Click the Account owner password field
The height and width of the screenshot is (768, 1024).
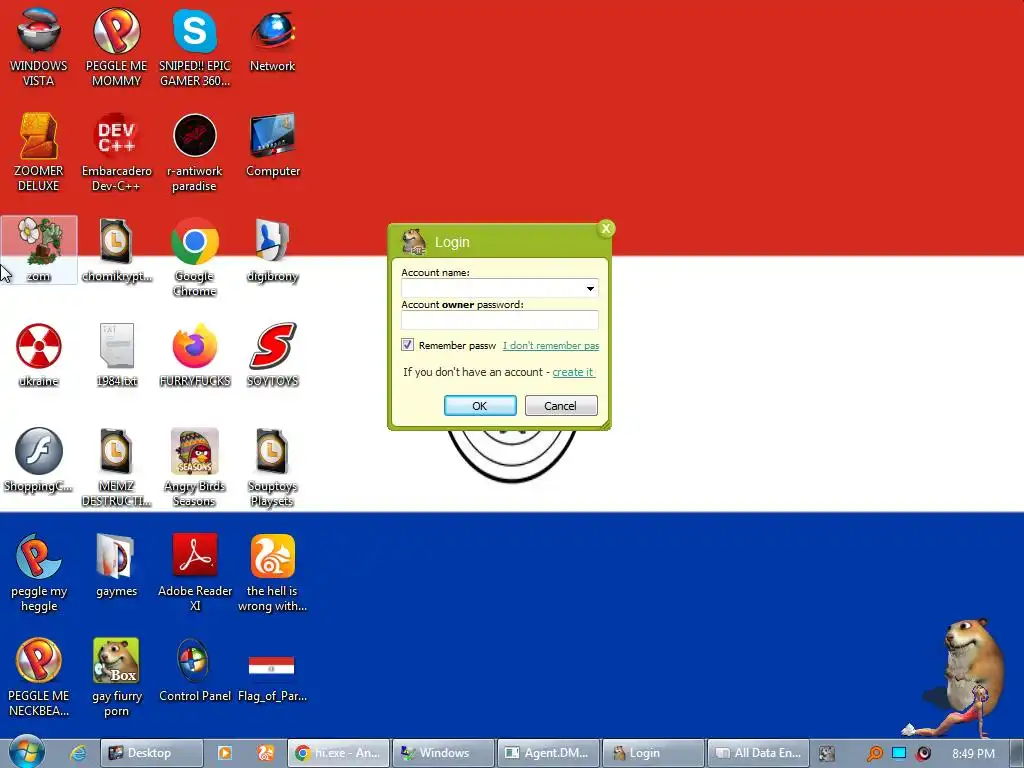(x=500, y=320)
